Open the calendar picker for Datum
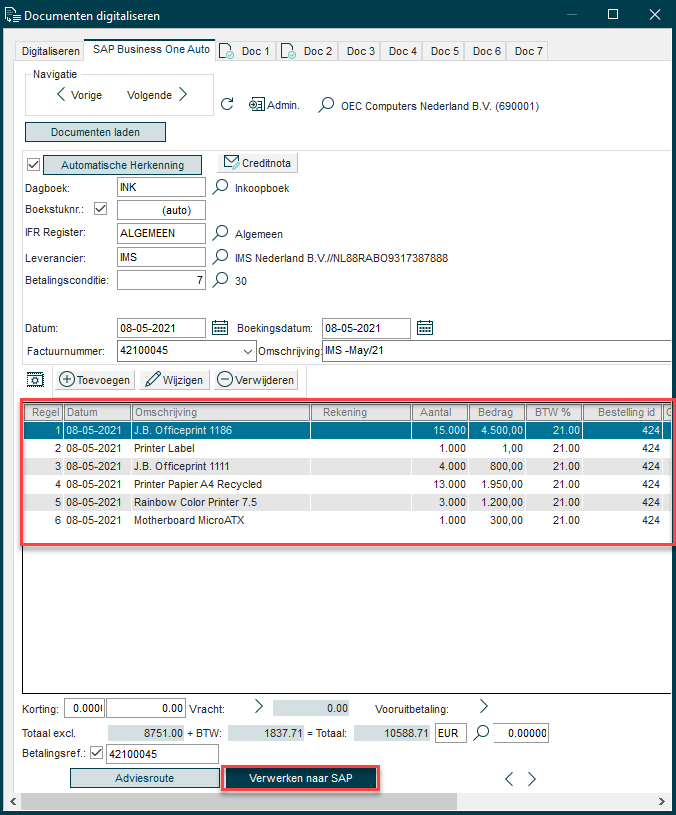The image size is (676, 815). [220, 328]
